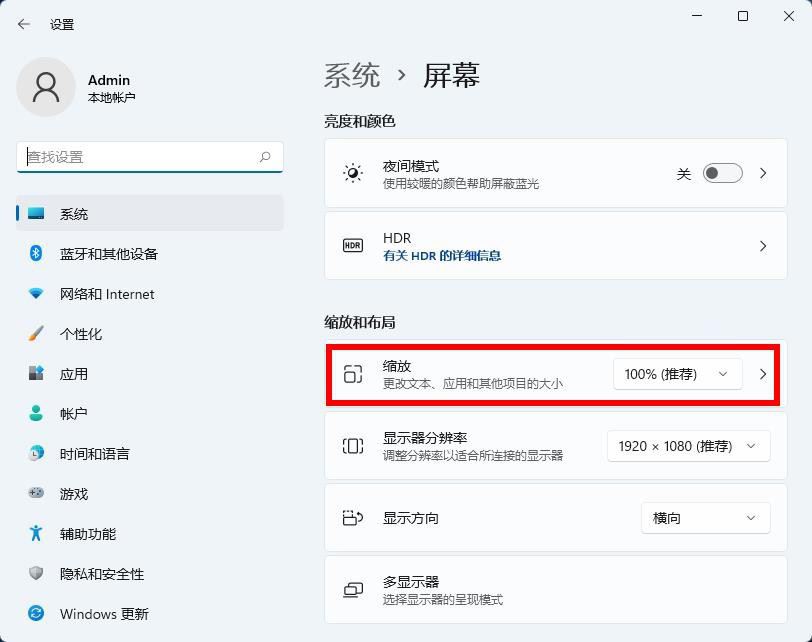Click the back arrow in title bar
The height and width of the screenshot is (642, 812).
pos(24,24)
